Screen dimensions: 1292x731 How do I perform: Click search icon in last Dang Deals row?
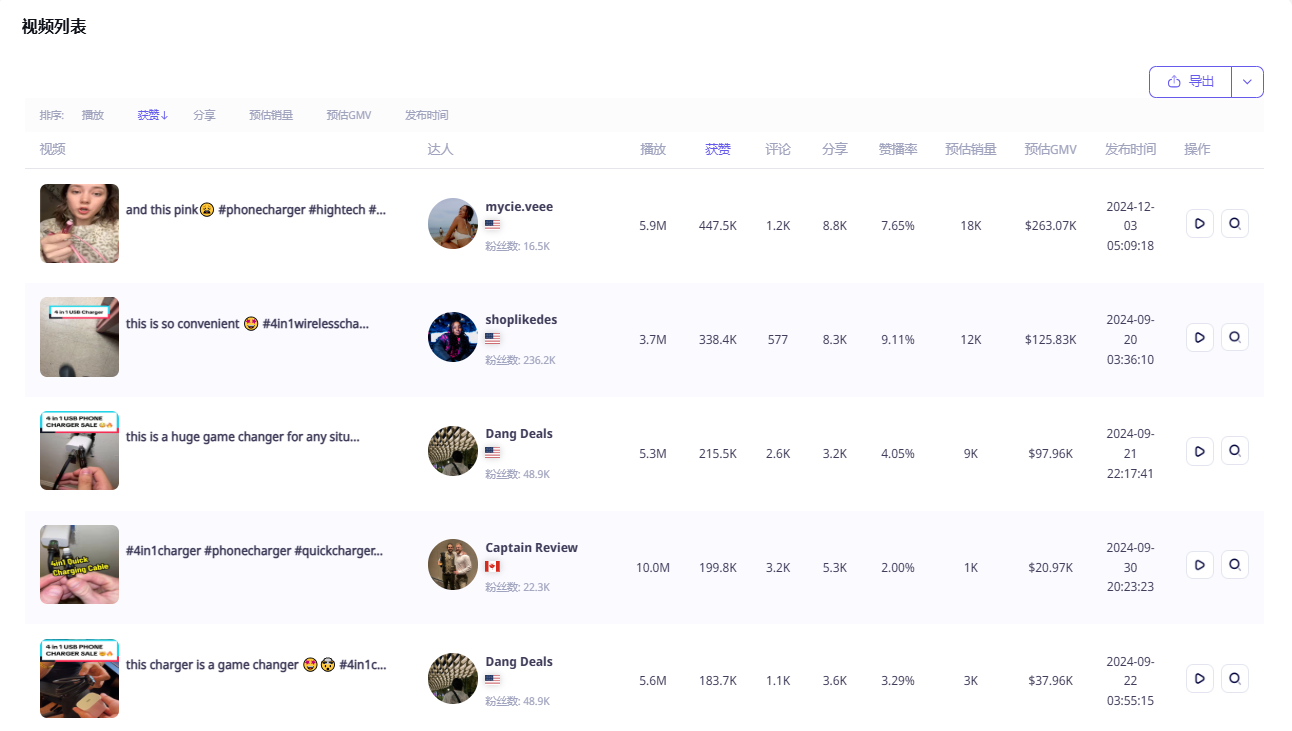click(x=1235, y=679)
